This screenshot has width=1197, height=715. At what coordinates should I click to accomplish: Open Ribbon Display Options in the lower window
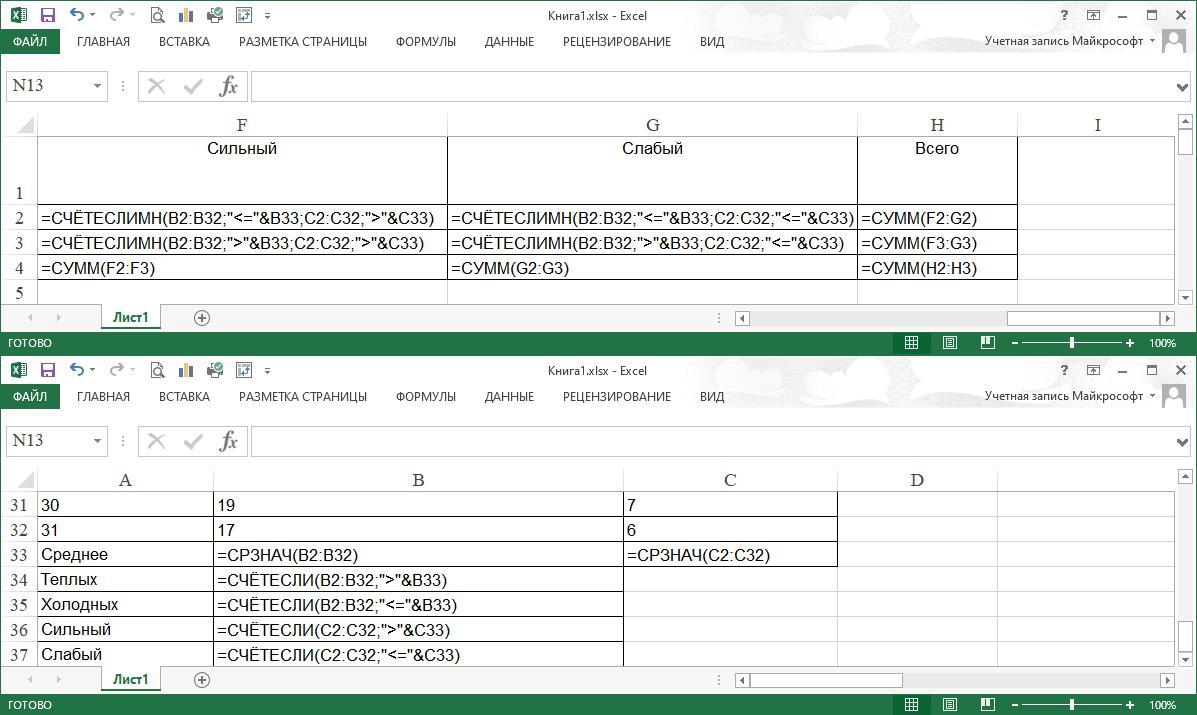(x=1093, y=370)
